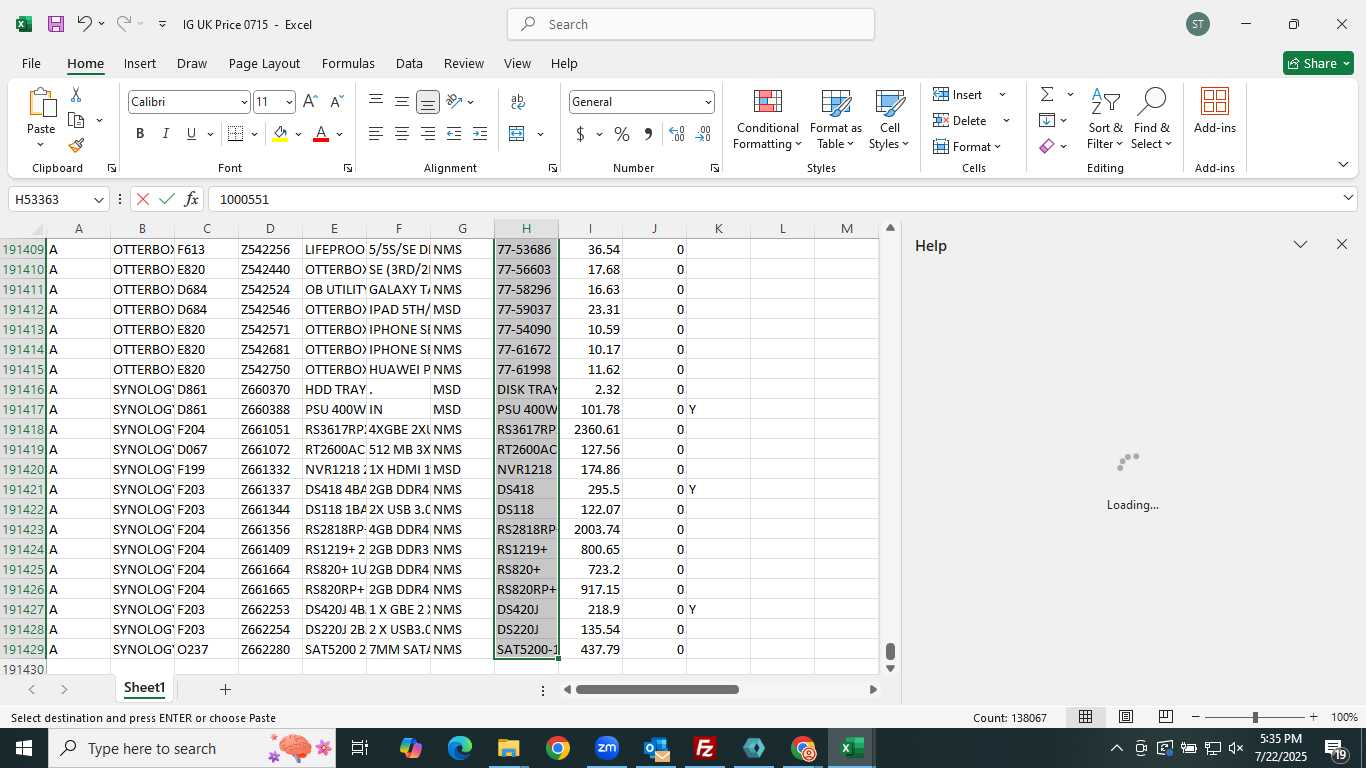The image size is (1366, 768).
Task: Increase decimal places
Action: tap(677, 134)
